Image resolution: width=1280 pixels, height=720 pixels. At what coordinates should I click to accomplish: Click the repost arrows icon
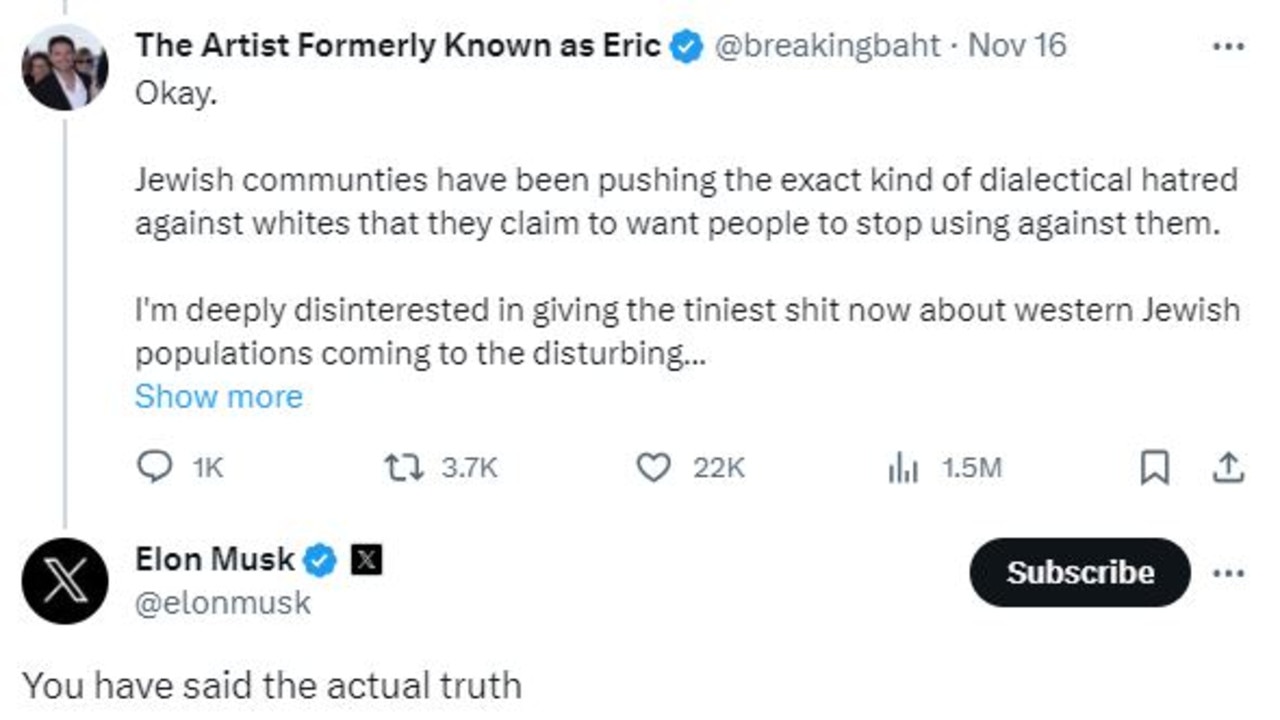coord(405,467)
